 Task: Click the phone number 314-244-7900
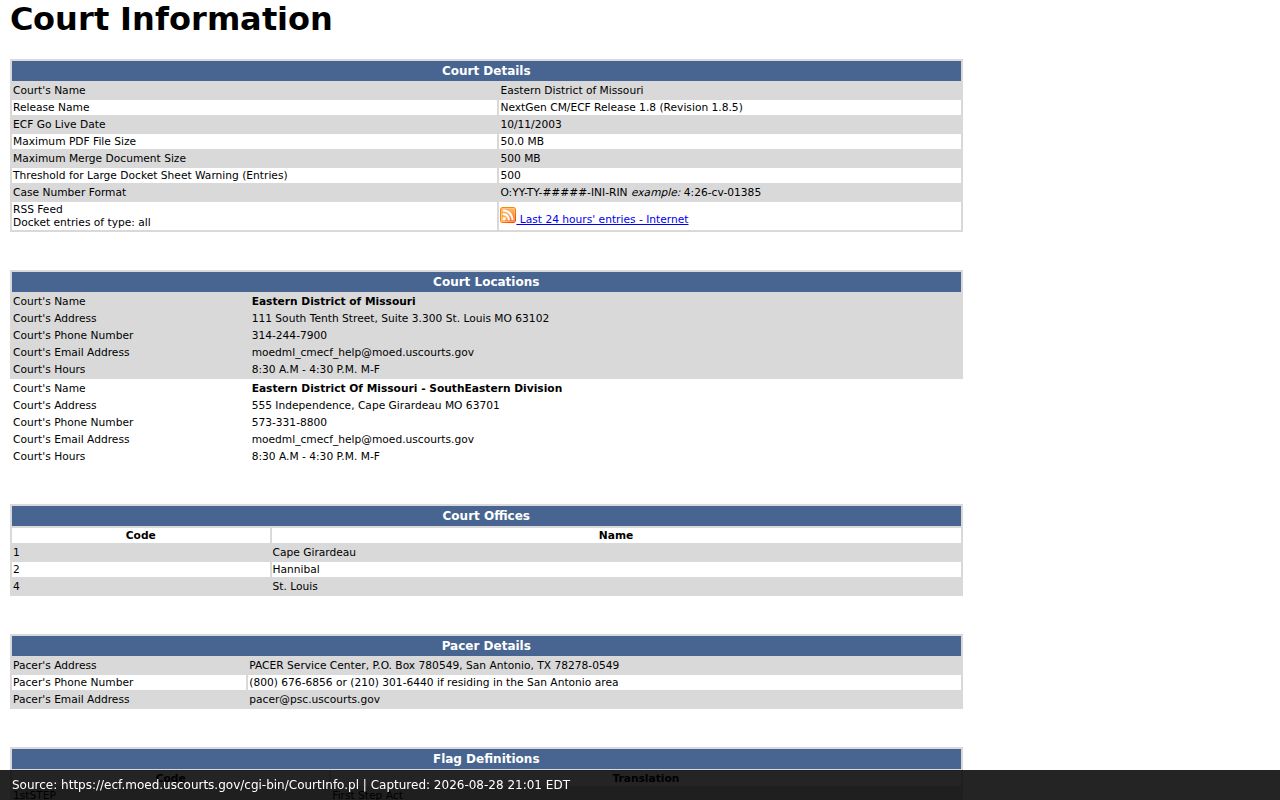point(289,335)
